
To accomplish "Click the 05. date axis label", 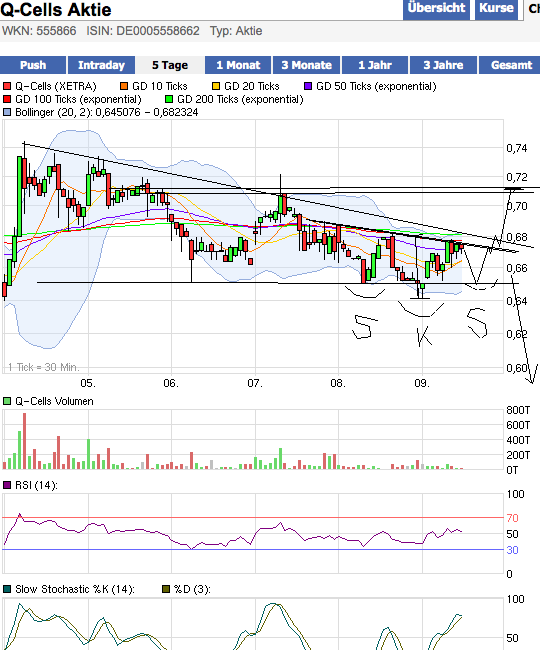I will click(88, 383).
